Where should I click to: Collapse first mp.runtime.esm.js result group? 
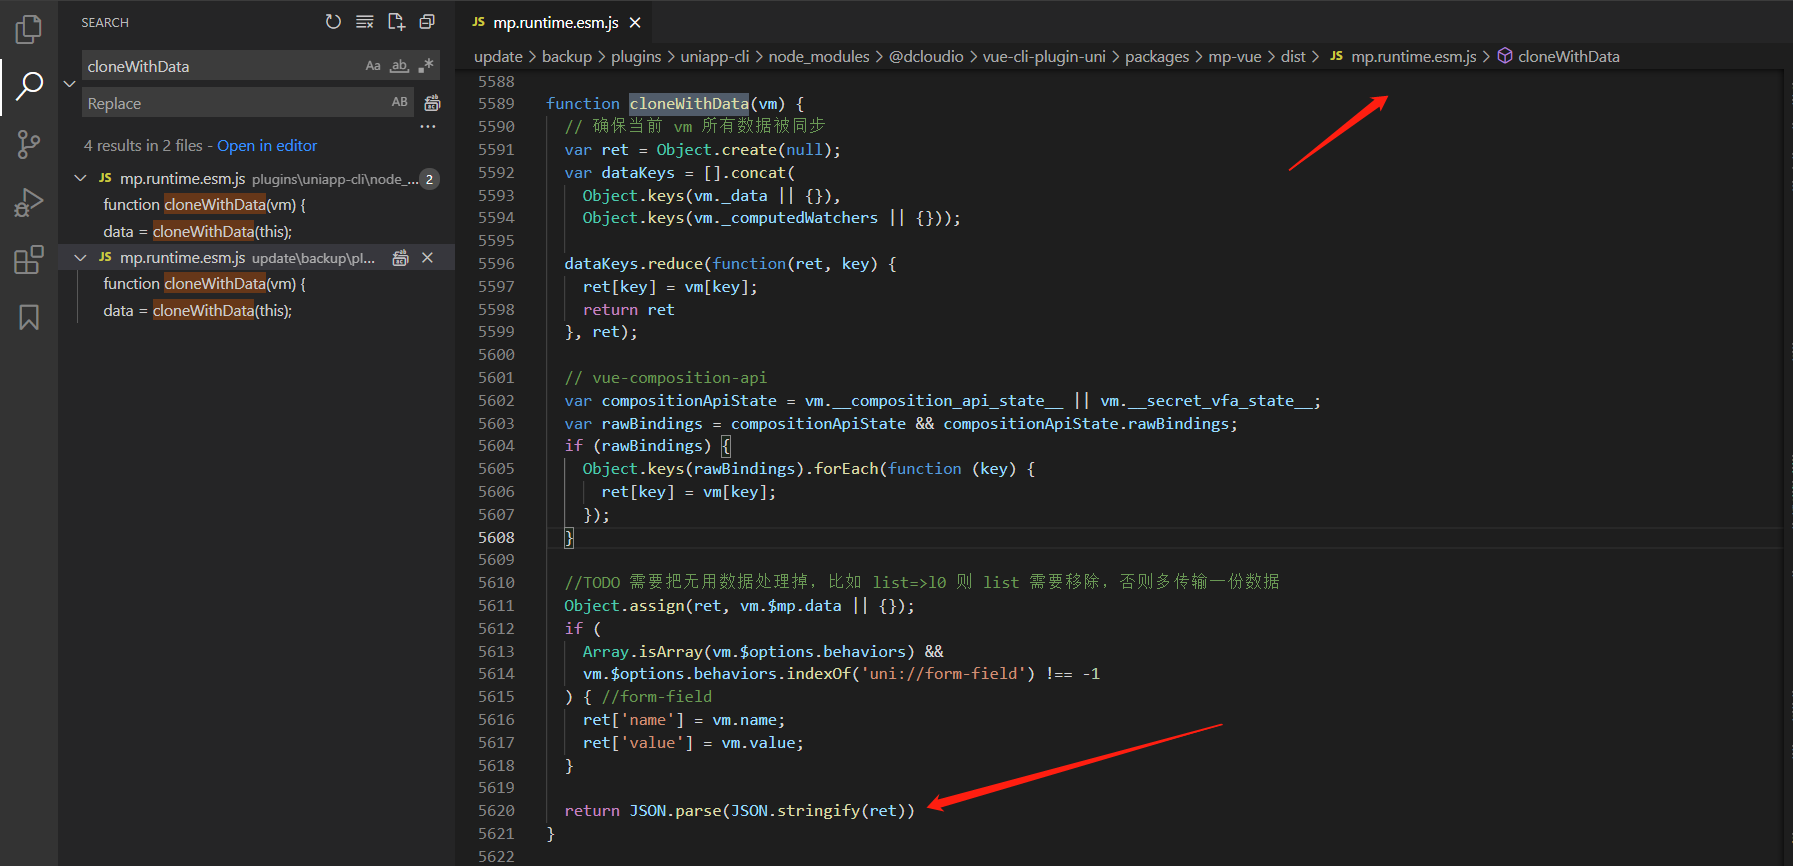point(81,178)
